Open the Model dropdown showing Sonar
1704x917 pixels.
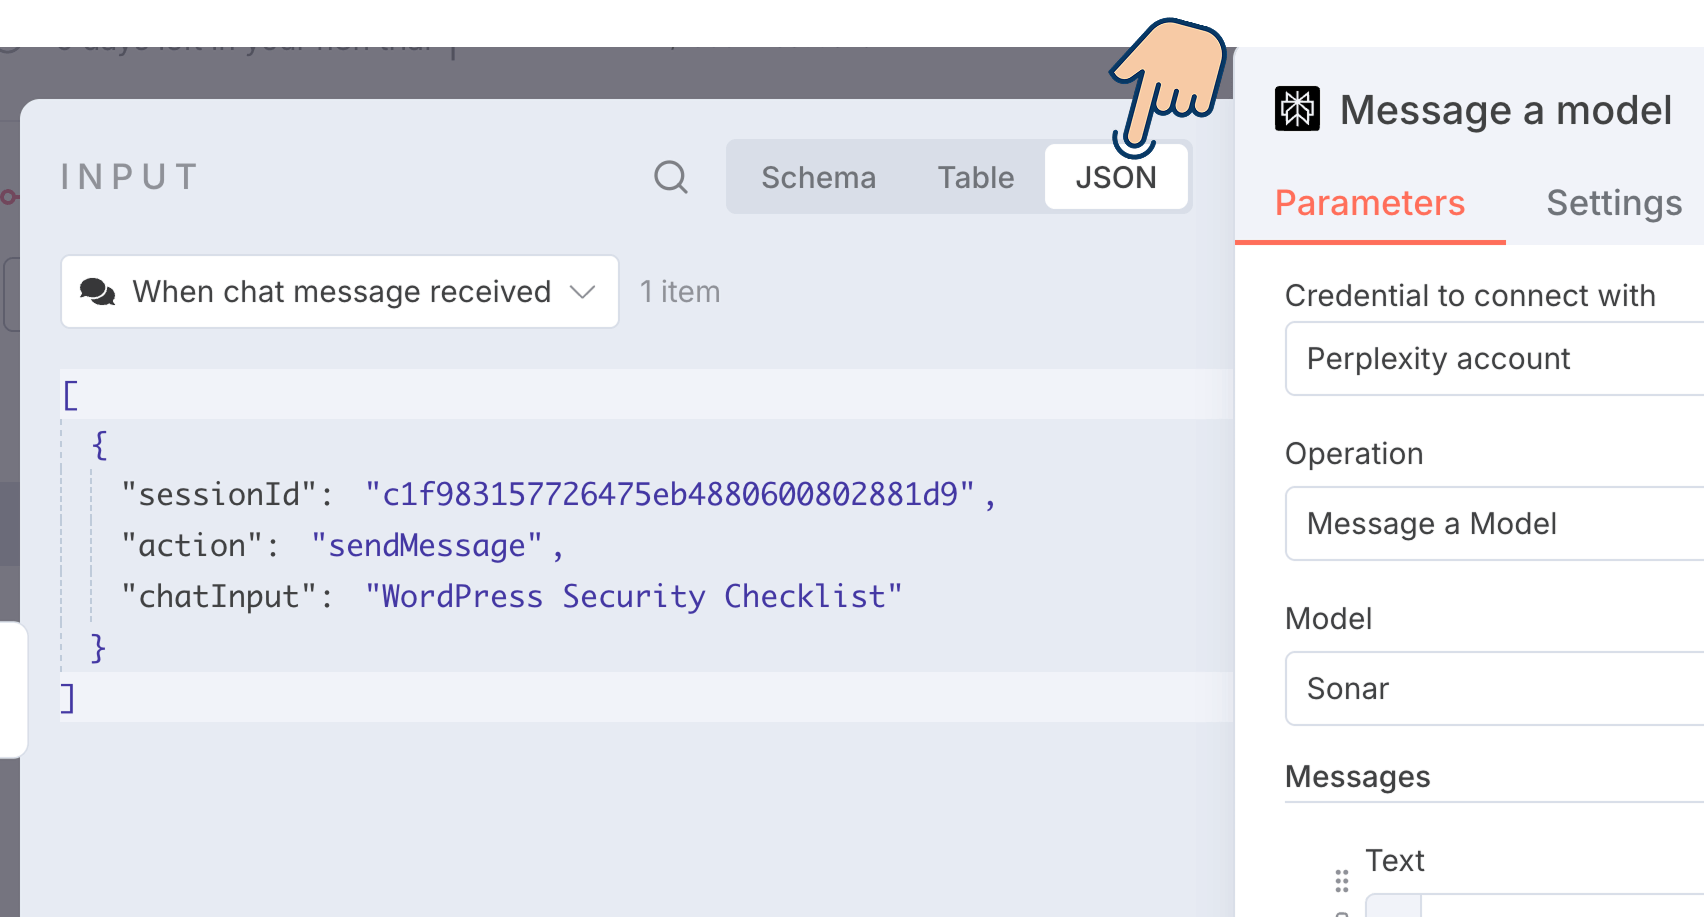point(1494,689)
